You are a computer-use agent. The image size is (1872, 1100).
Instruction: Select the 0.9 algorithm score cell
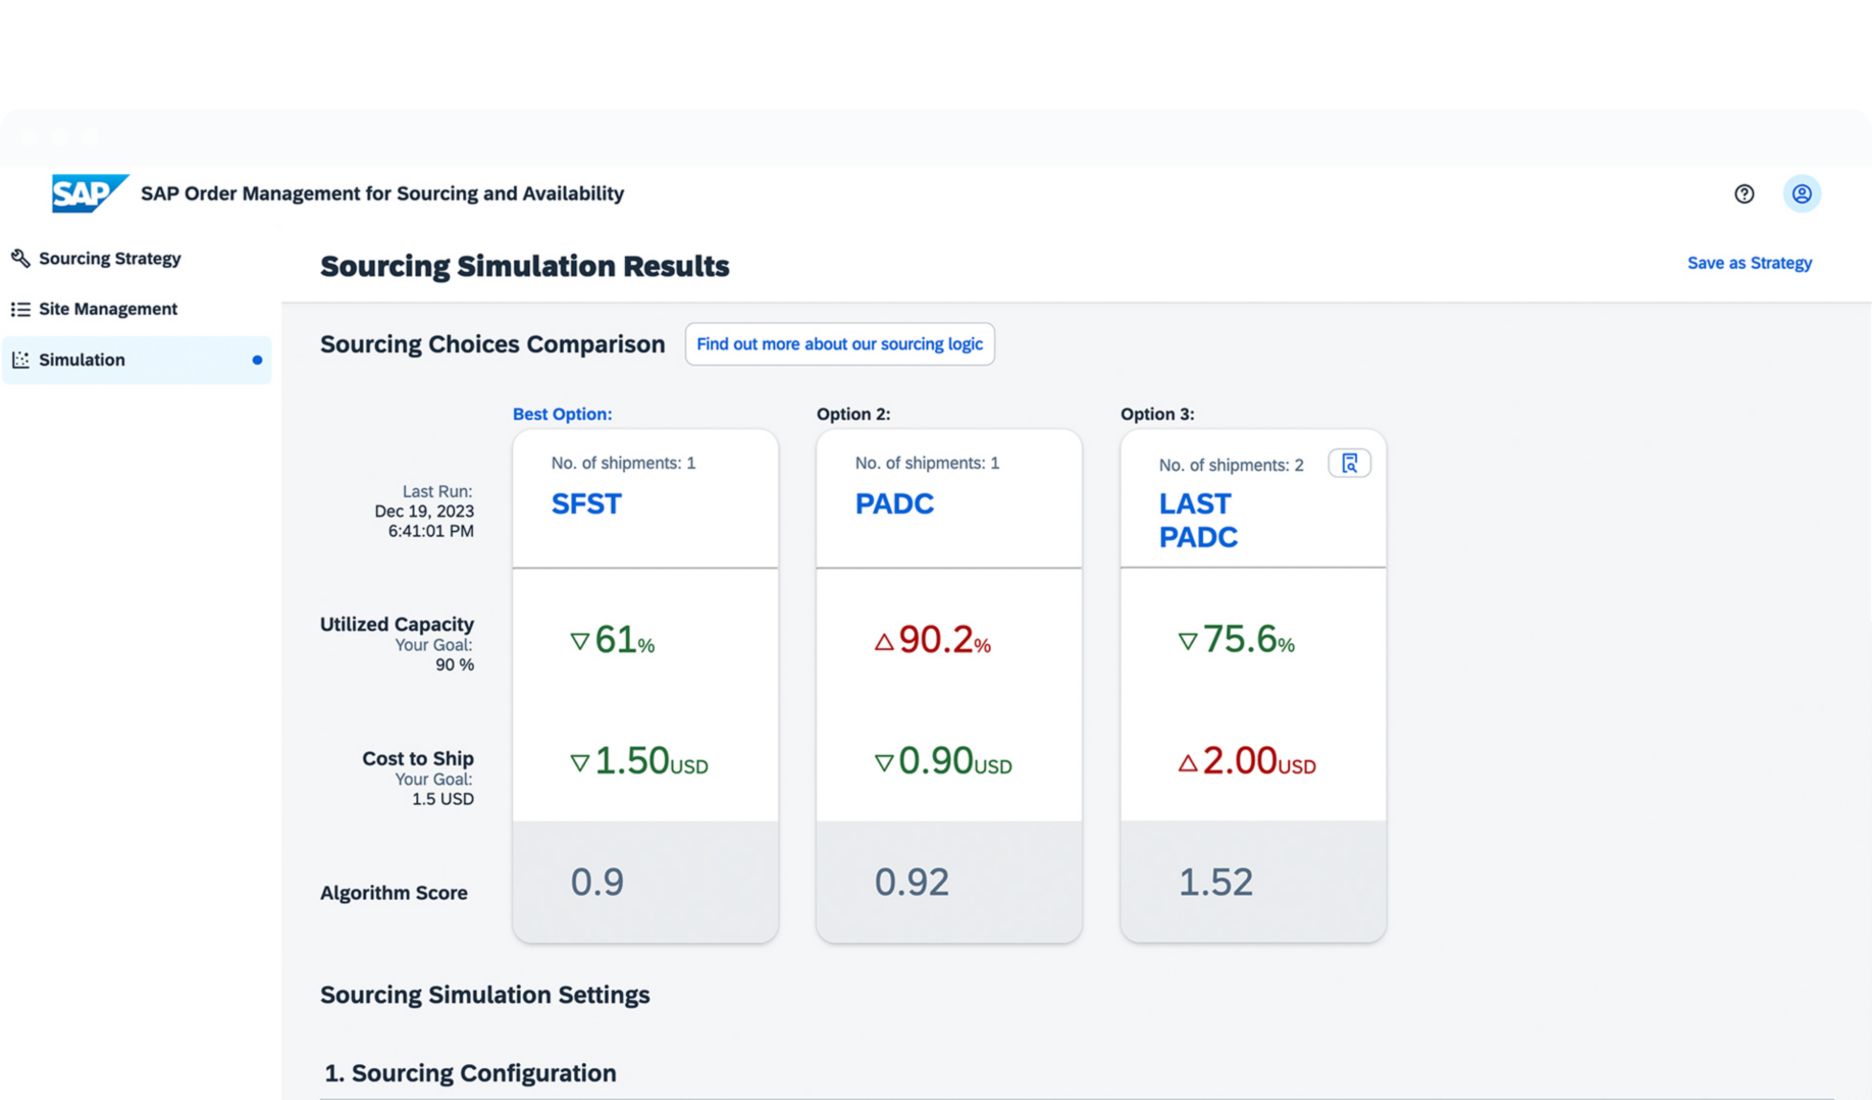[597, 882]
